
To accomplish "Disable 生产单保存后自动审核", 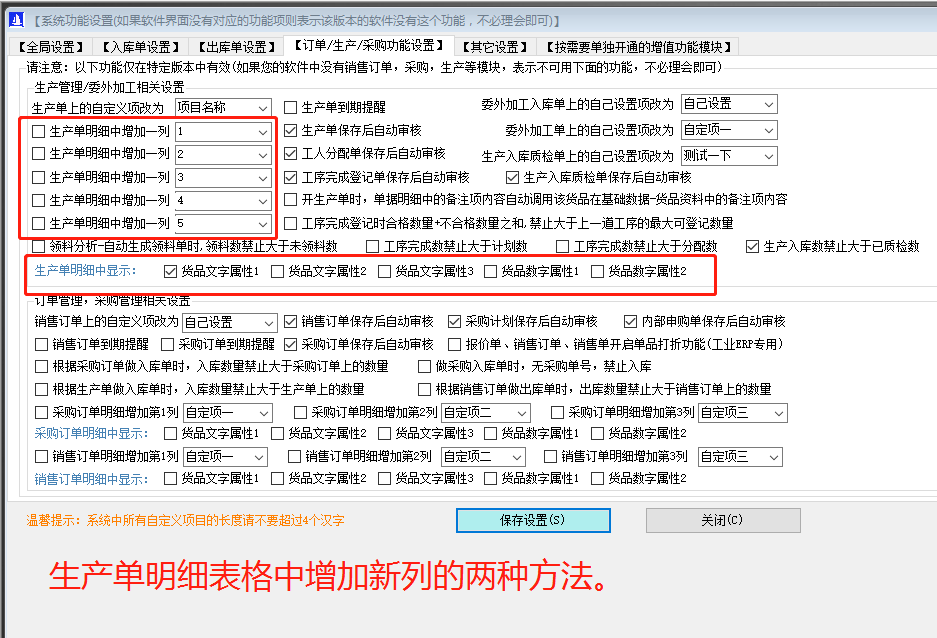I will (289, 131).
